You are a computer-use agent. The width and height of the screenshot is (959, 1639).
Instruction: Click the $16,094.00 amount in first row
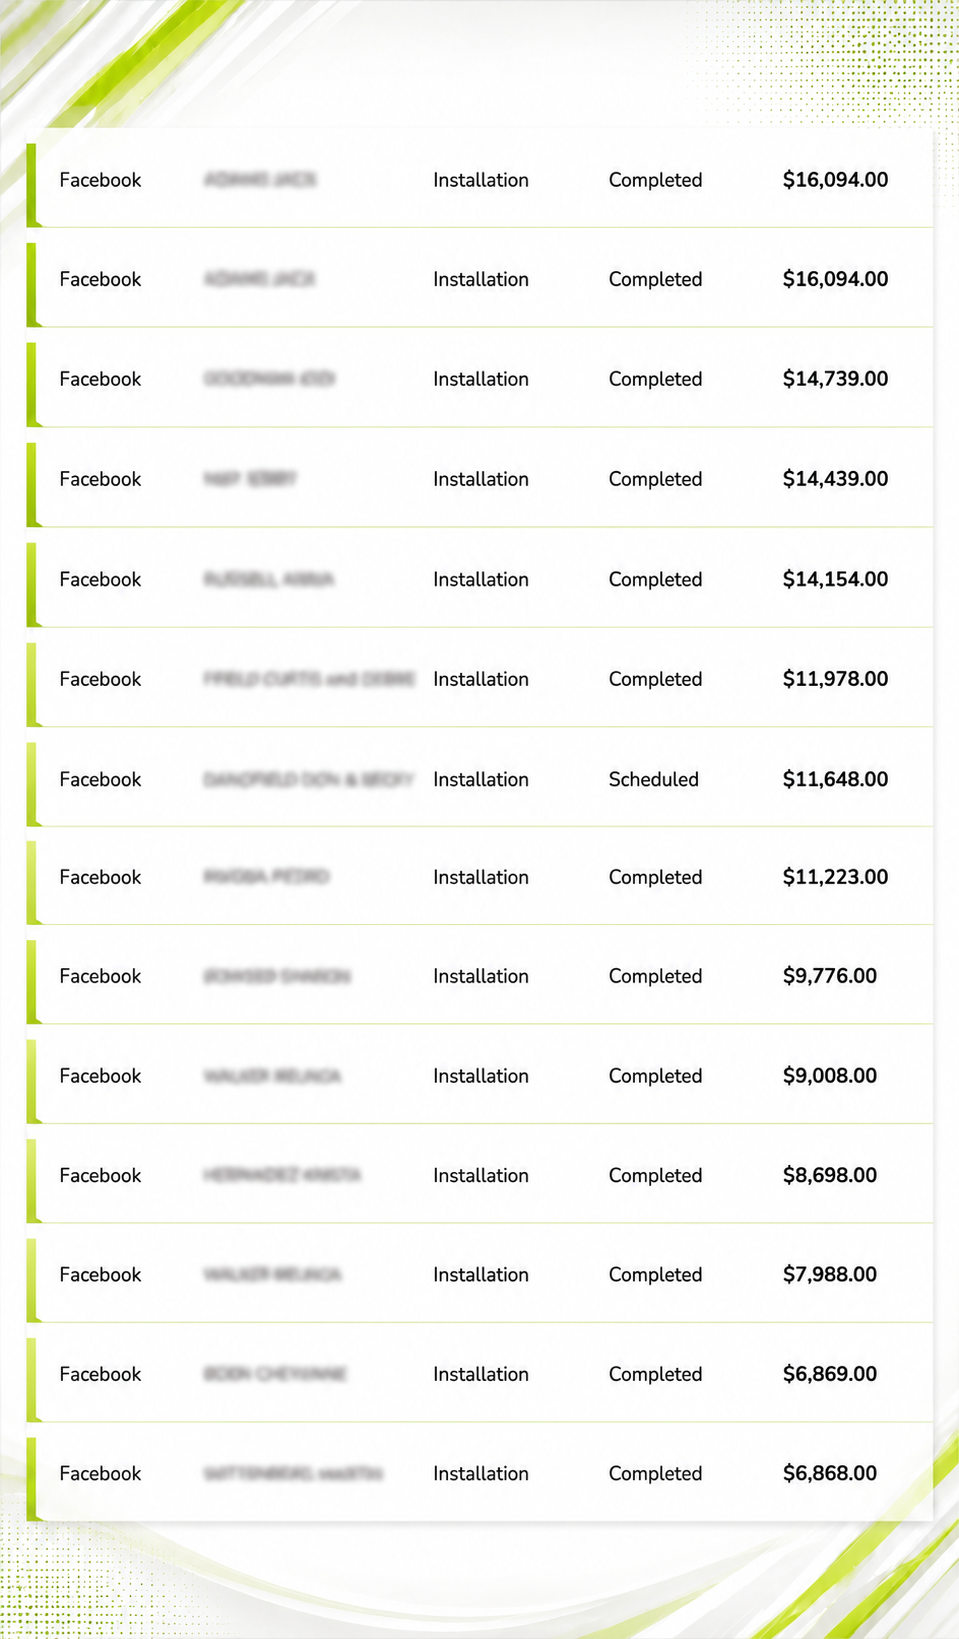pos(835,180)
